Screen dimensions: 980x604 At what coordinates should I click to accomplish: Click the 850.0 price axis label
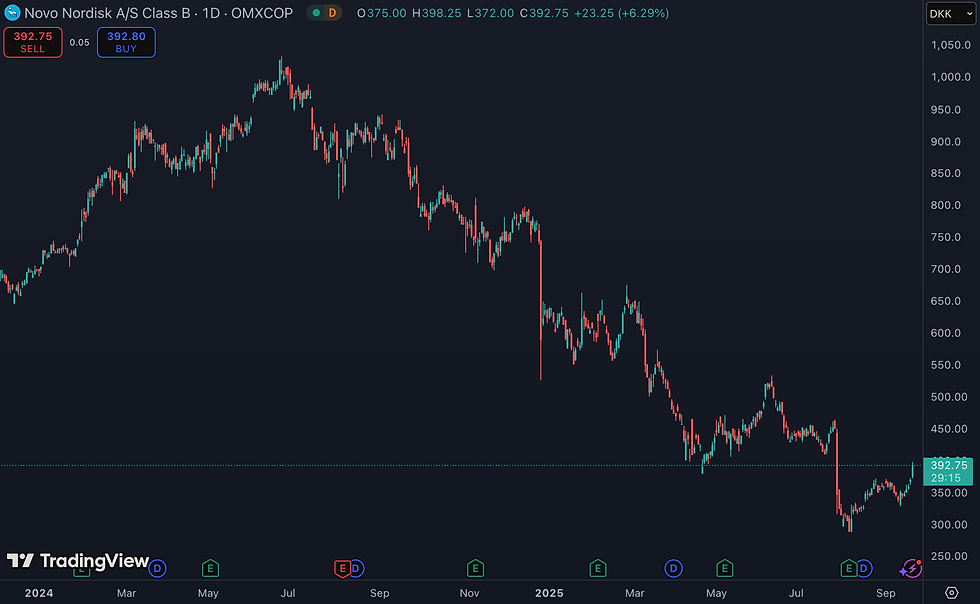[x=946, y=173]
